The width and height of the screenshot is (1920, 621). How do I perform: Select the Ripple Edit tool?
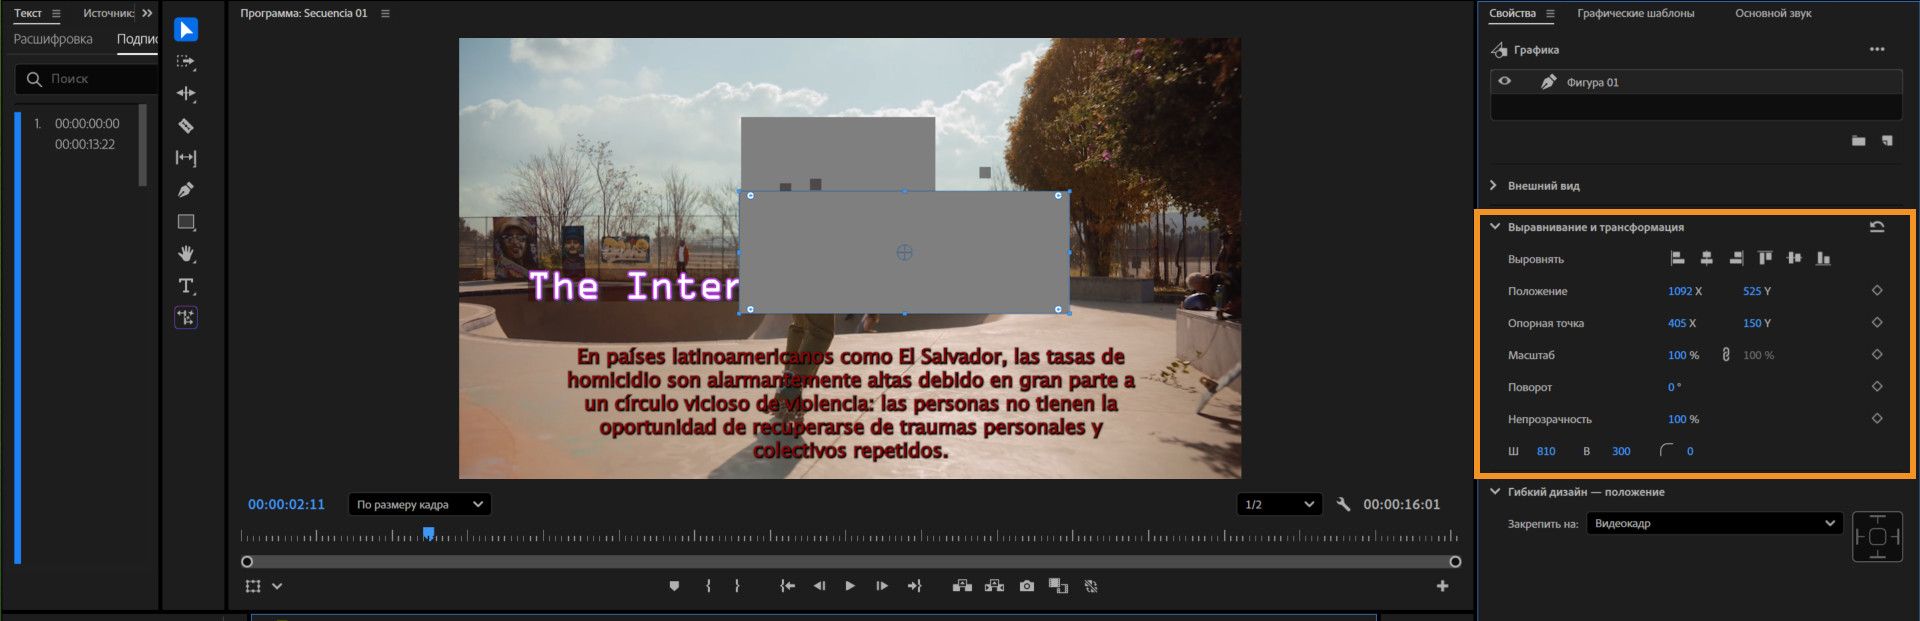tap(186, 94)
